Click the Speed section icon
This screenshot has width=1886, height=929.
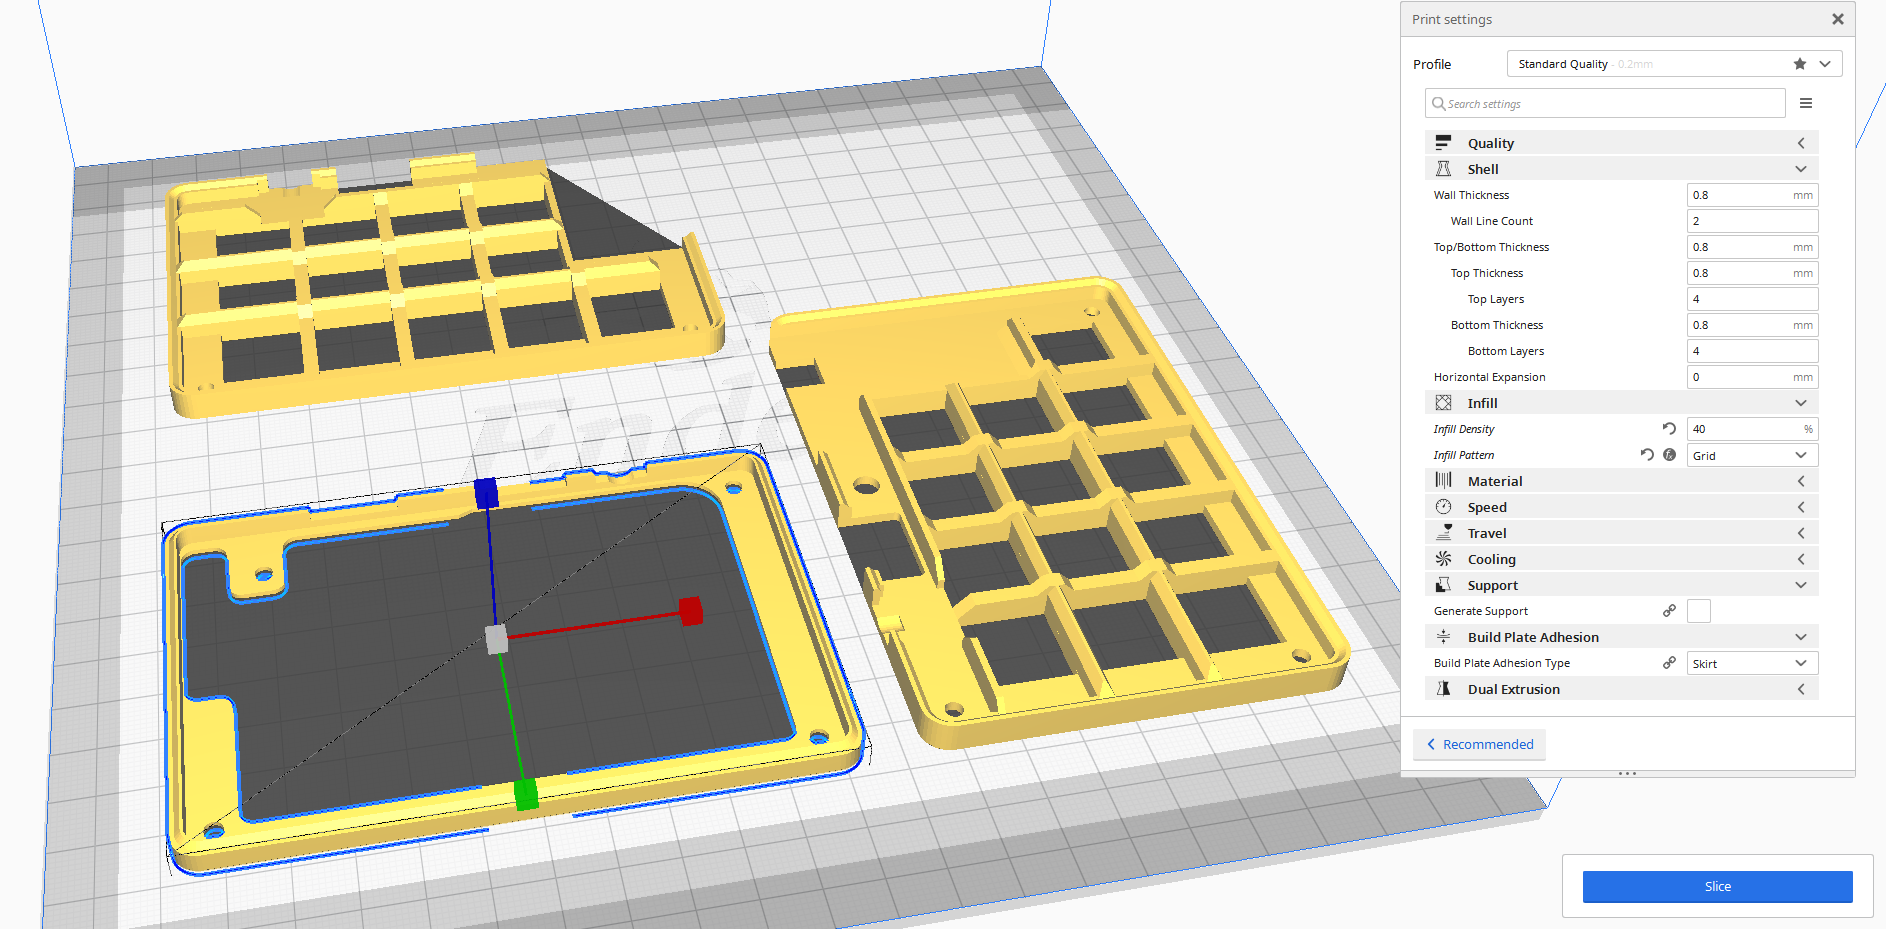point(1444,506)
